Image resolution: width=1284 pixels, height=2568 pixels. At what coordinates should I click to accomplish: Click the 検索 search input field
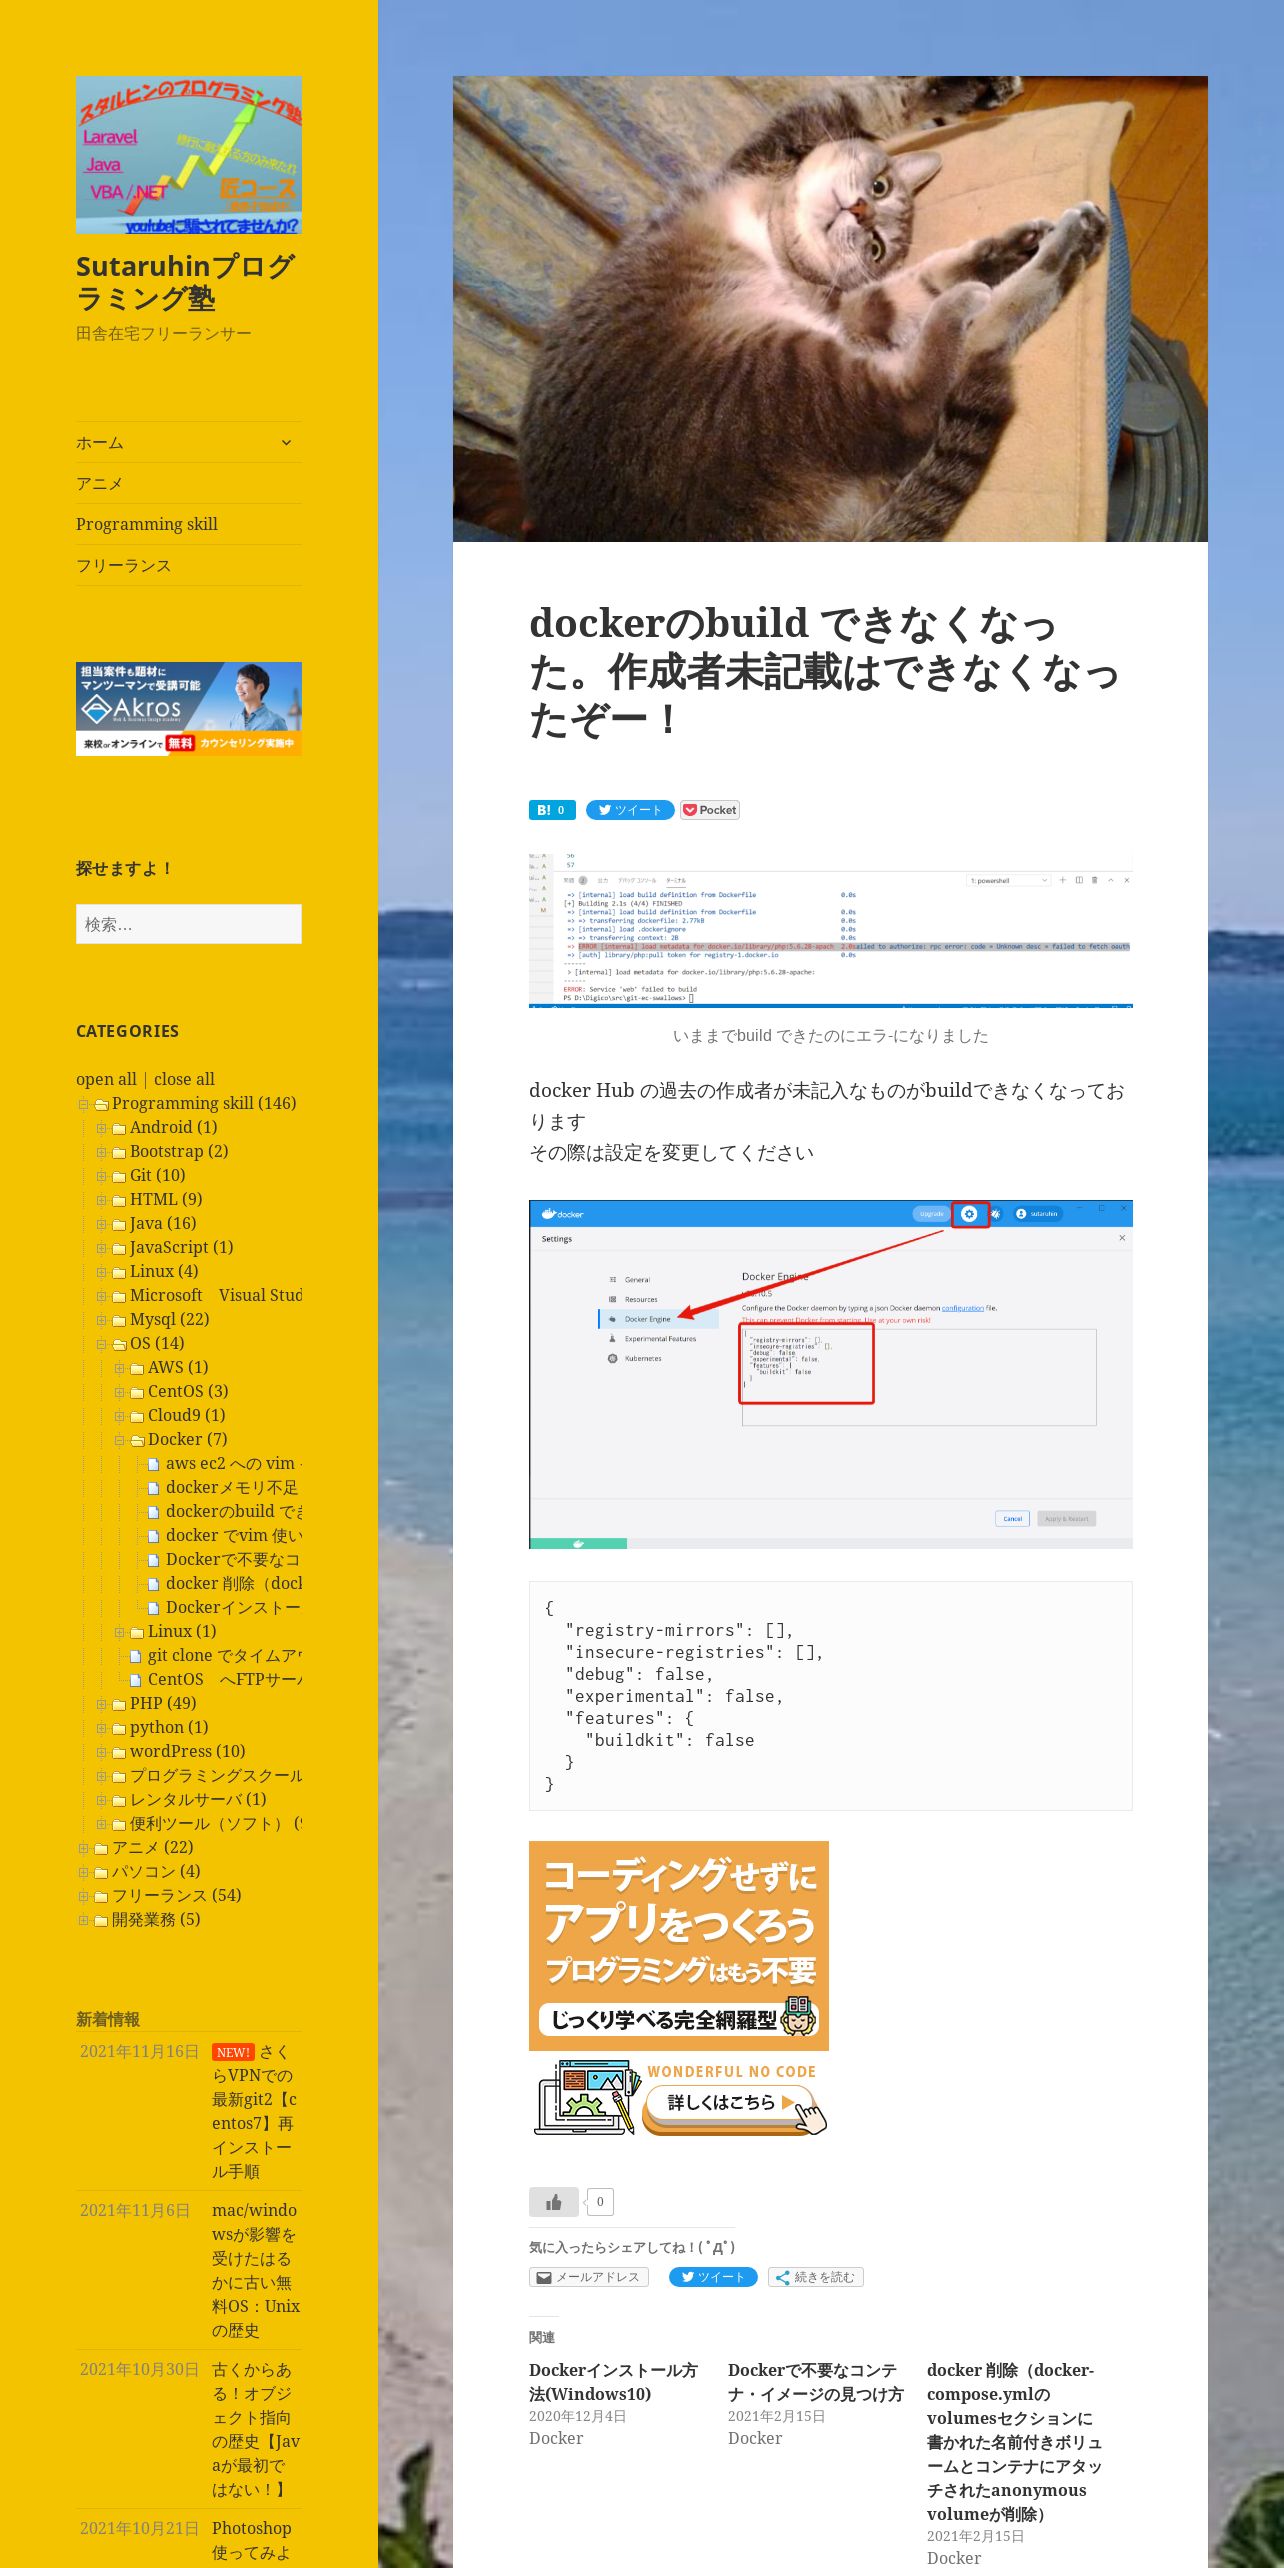189,924
